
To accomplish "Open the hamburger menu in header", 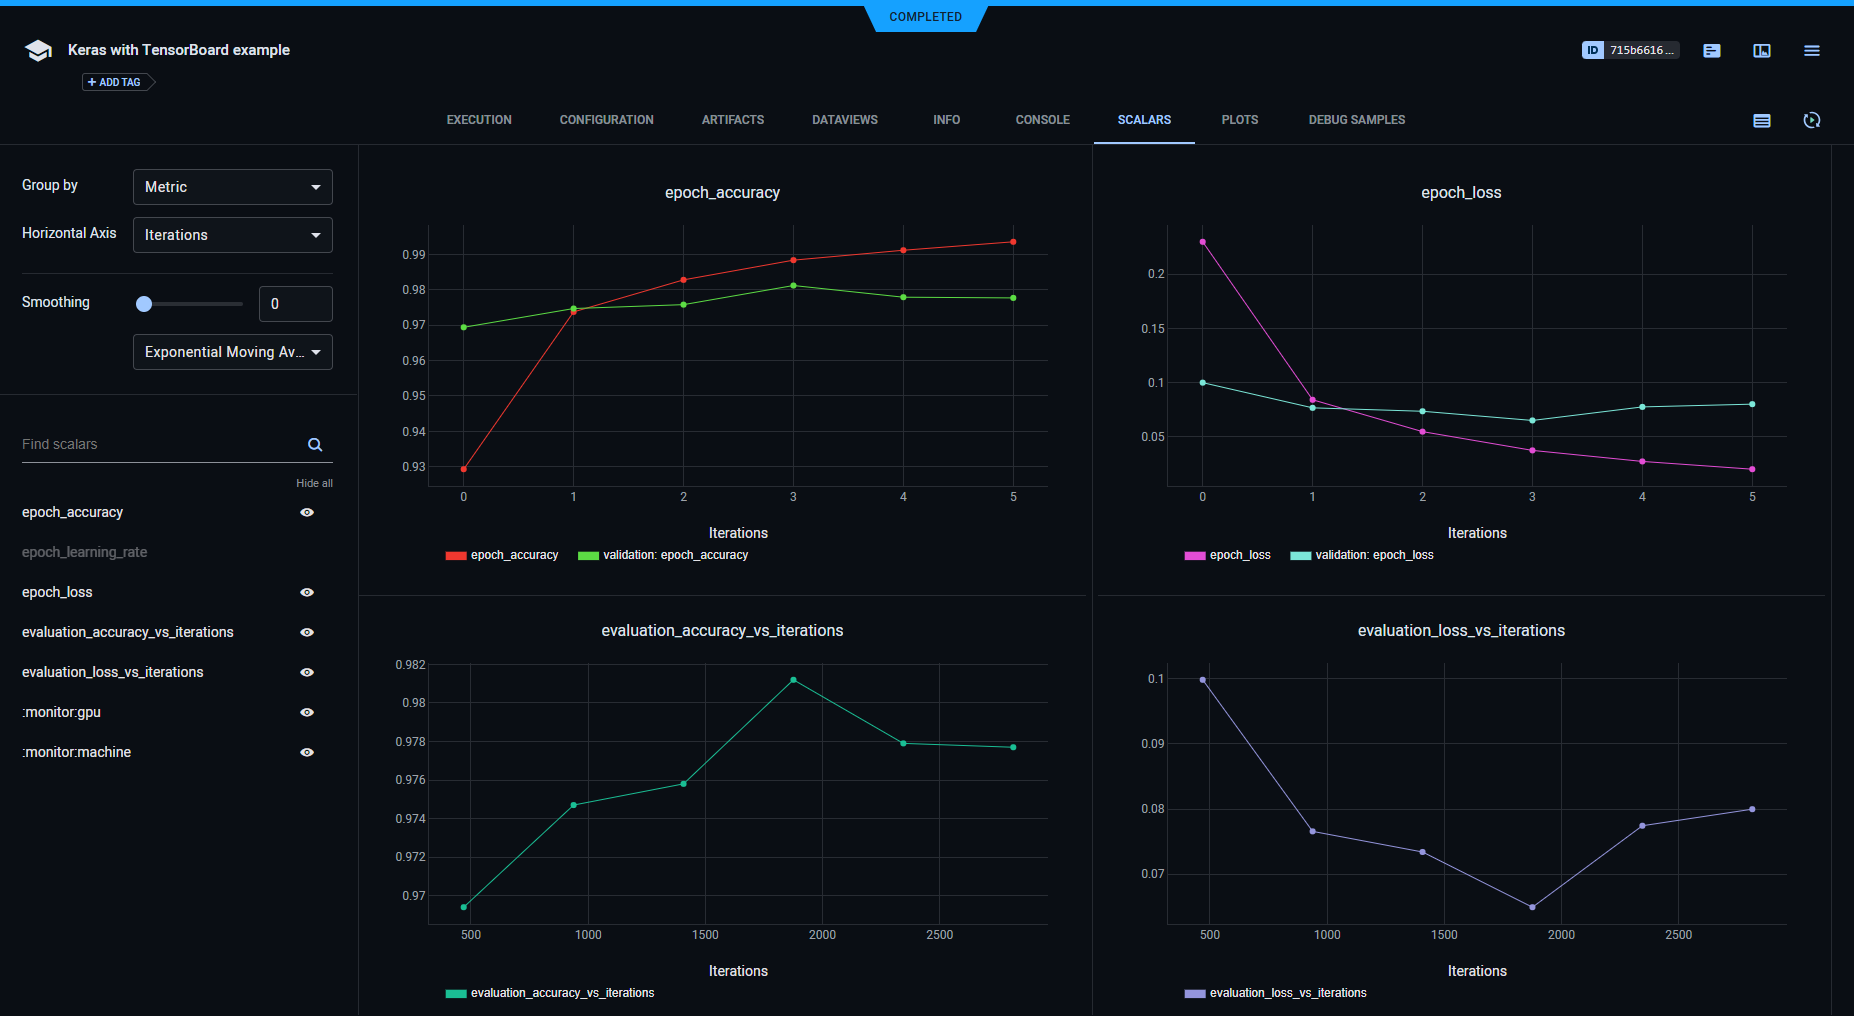I will 1811,51.
